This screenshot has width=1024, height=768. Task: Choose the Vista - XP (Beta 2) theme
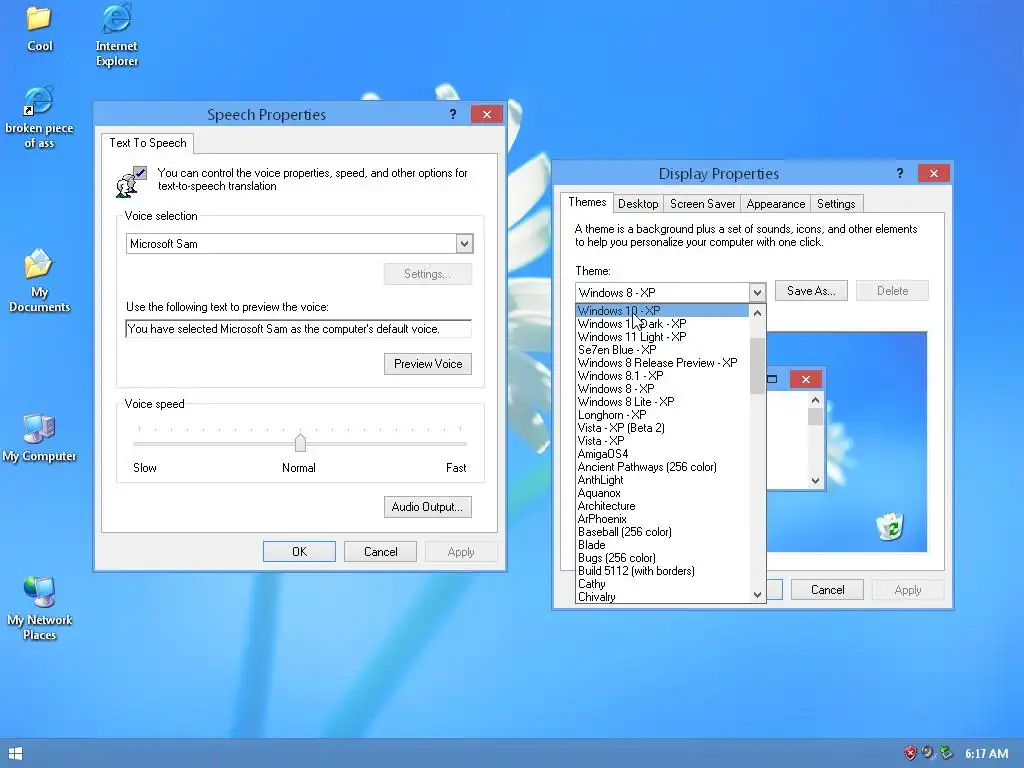pos(662,428)
